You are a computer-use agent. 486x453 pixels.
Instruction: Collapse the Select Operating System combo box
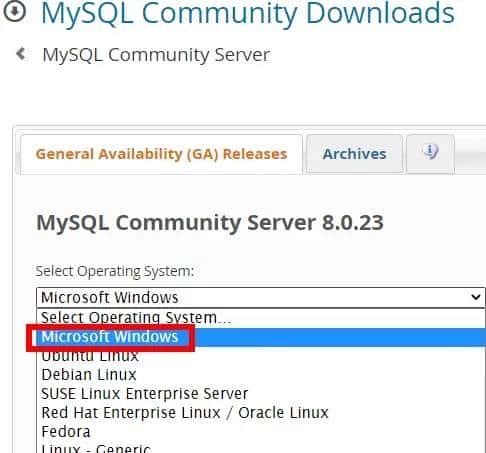[261, 297]
